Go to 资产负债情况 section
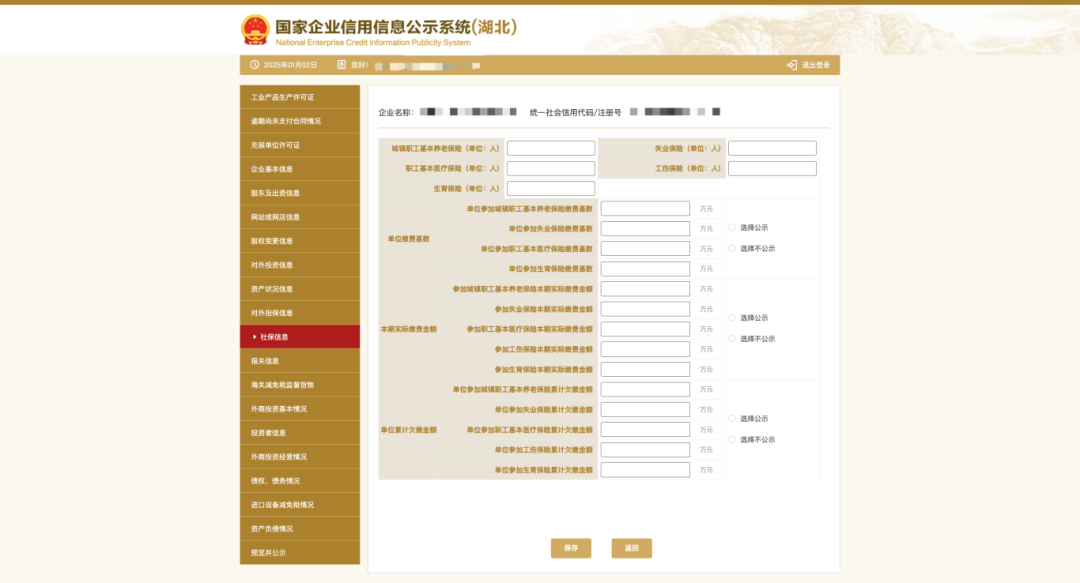The image size is (1080, 583). pyautogui.click(x=300, y=529)
